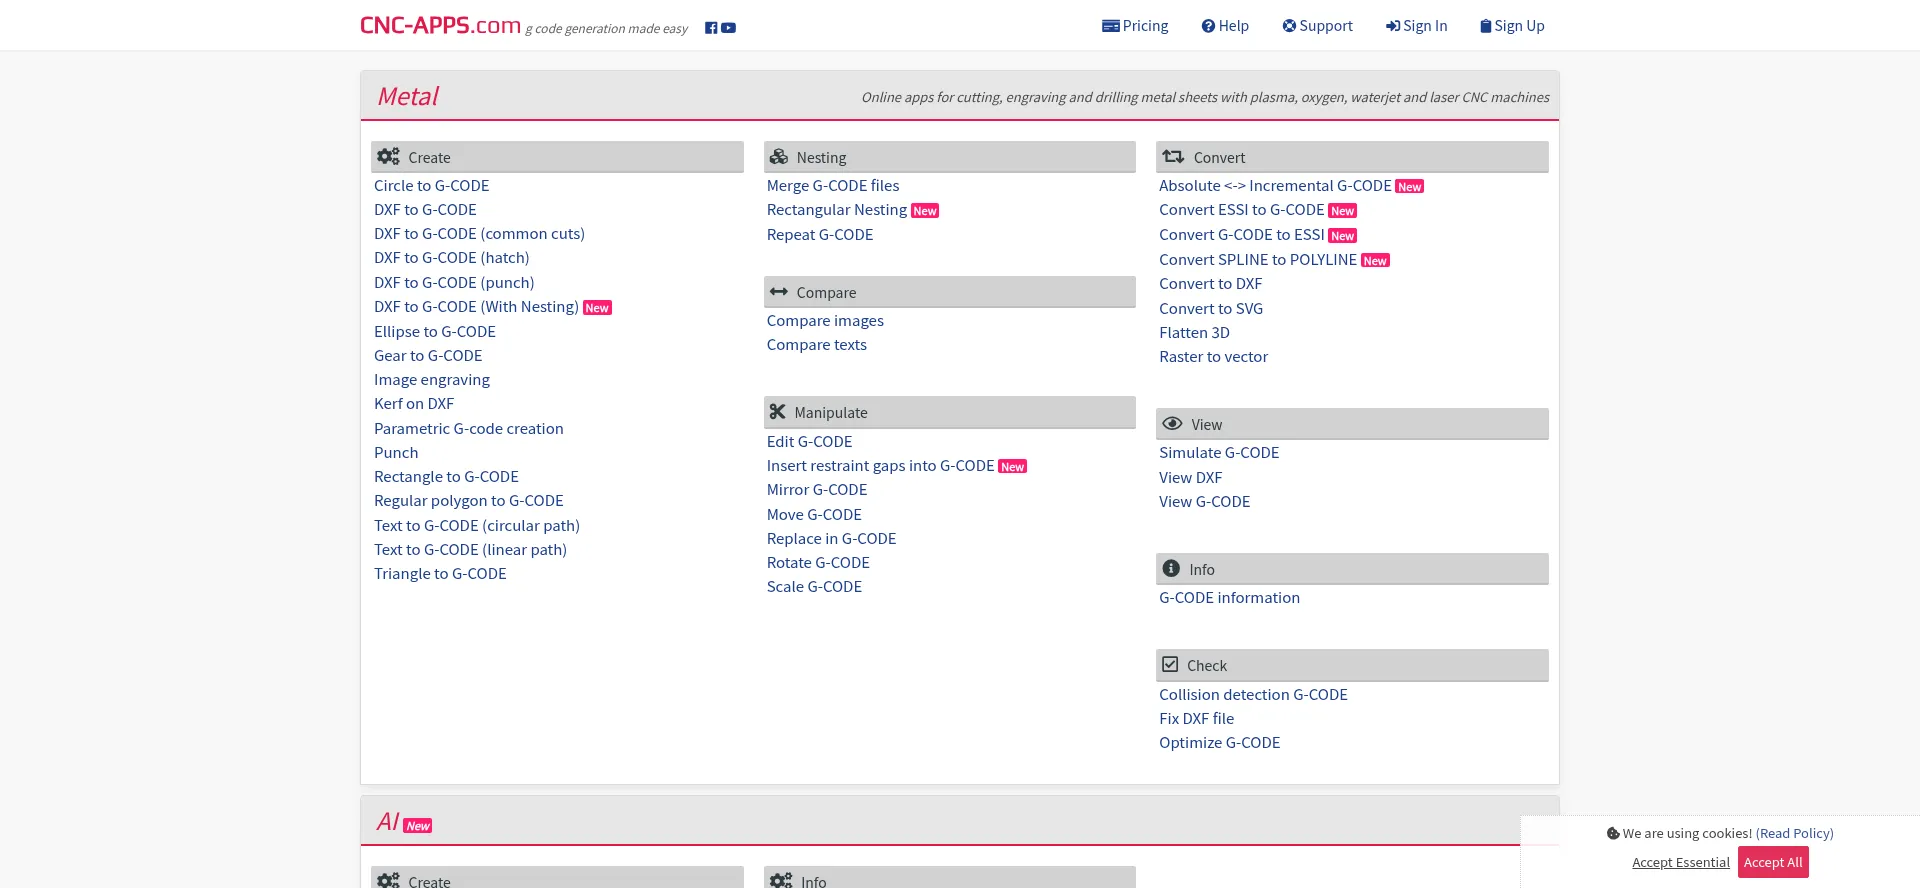This screenshot has height=888, width=1920.
Task: Open Compare images
Action: (825, 320)
